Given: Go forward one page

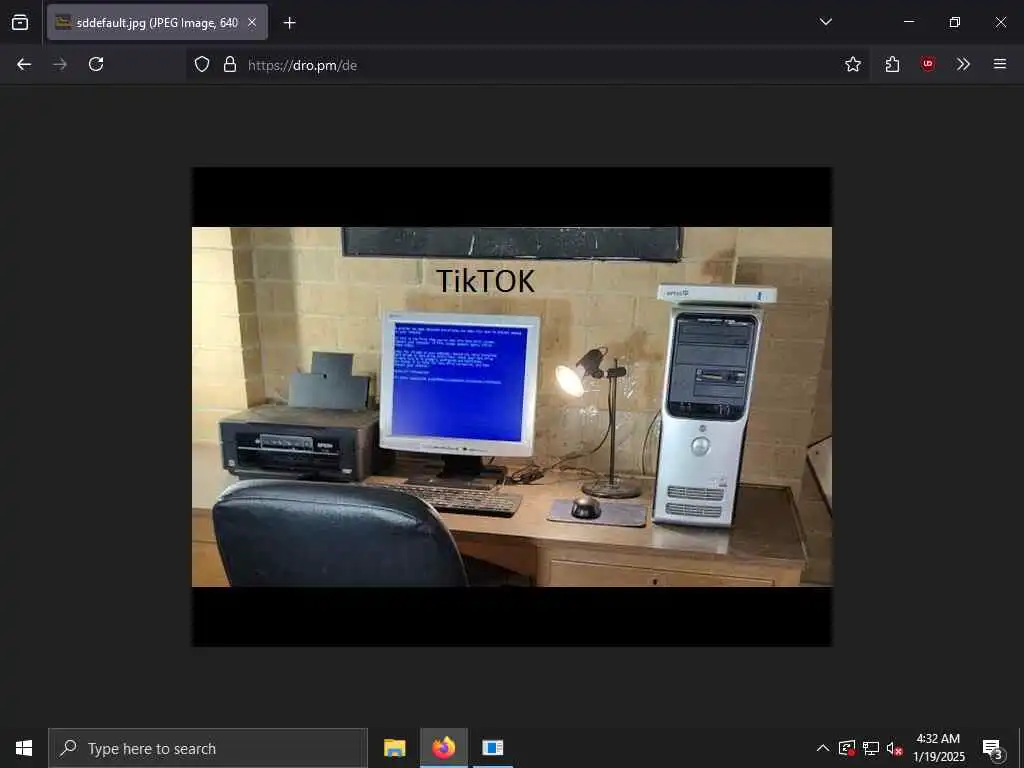Looking at the screenshot, I should [60, 65].
